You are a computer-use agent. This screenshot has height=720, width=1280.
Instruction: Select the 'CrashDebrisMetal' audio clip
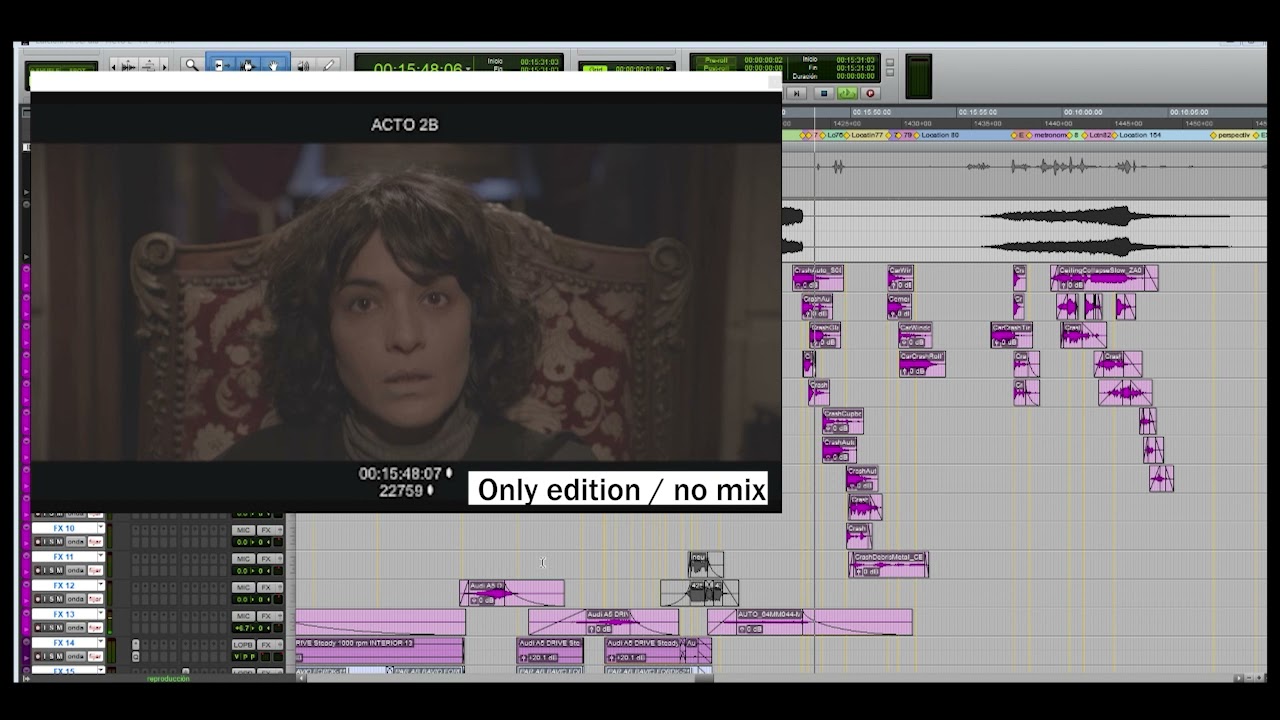click(889, 565)
